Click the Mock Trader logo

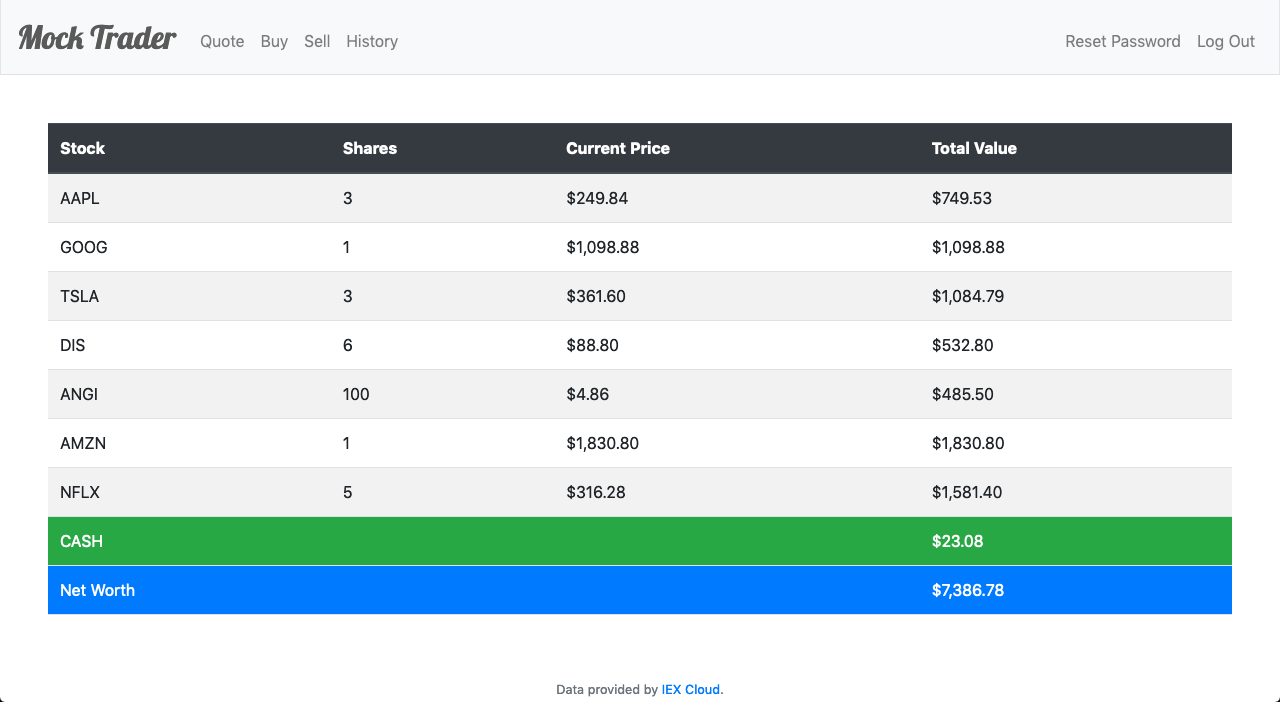(x=97, y=38)
